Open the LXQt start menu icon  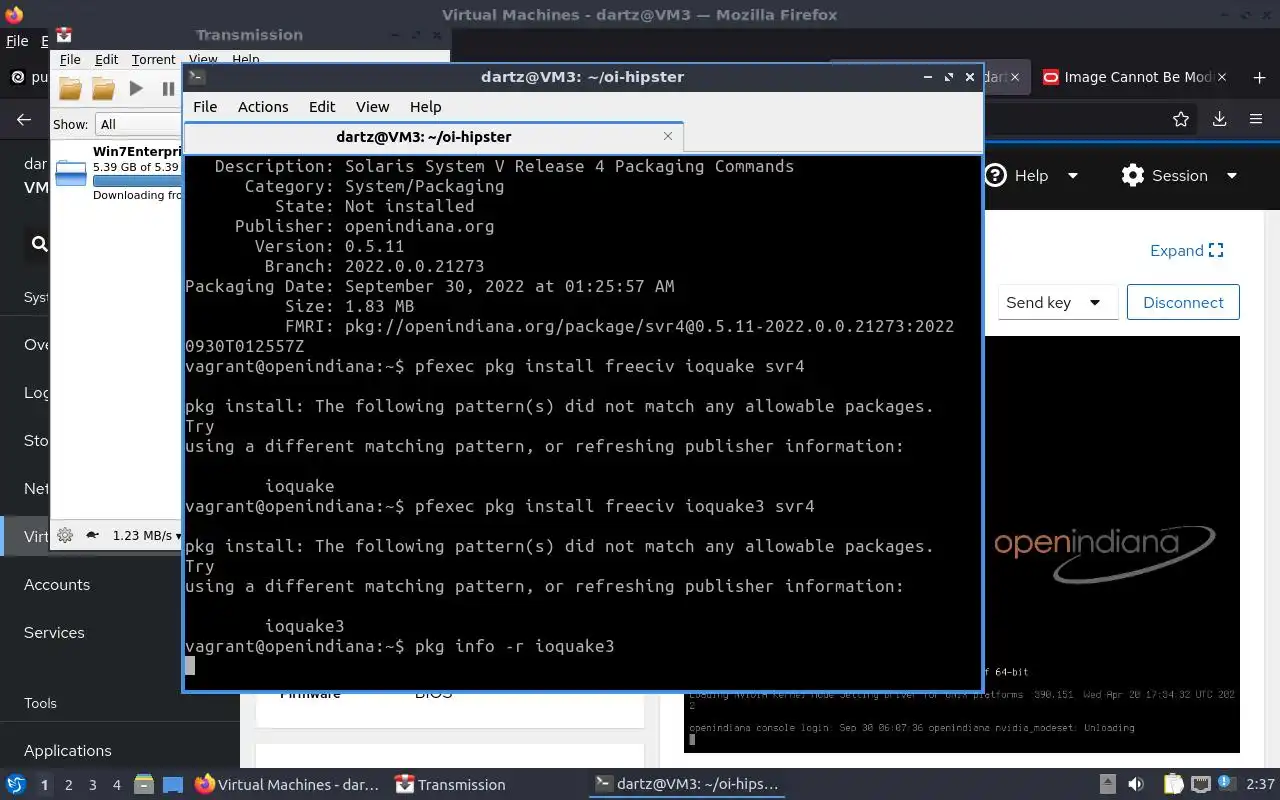[x=16, y=784]
